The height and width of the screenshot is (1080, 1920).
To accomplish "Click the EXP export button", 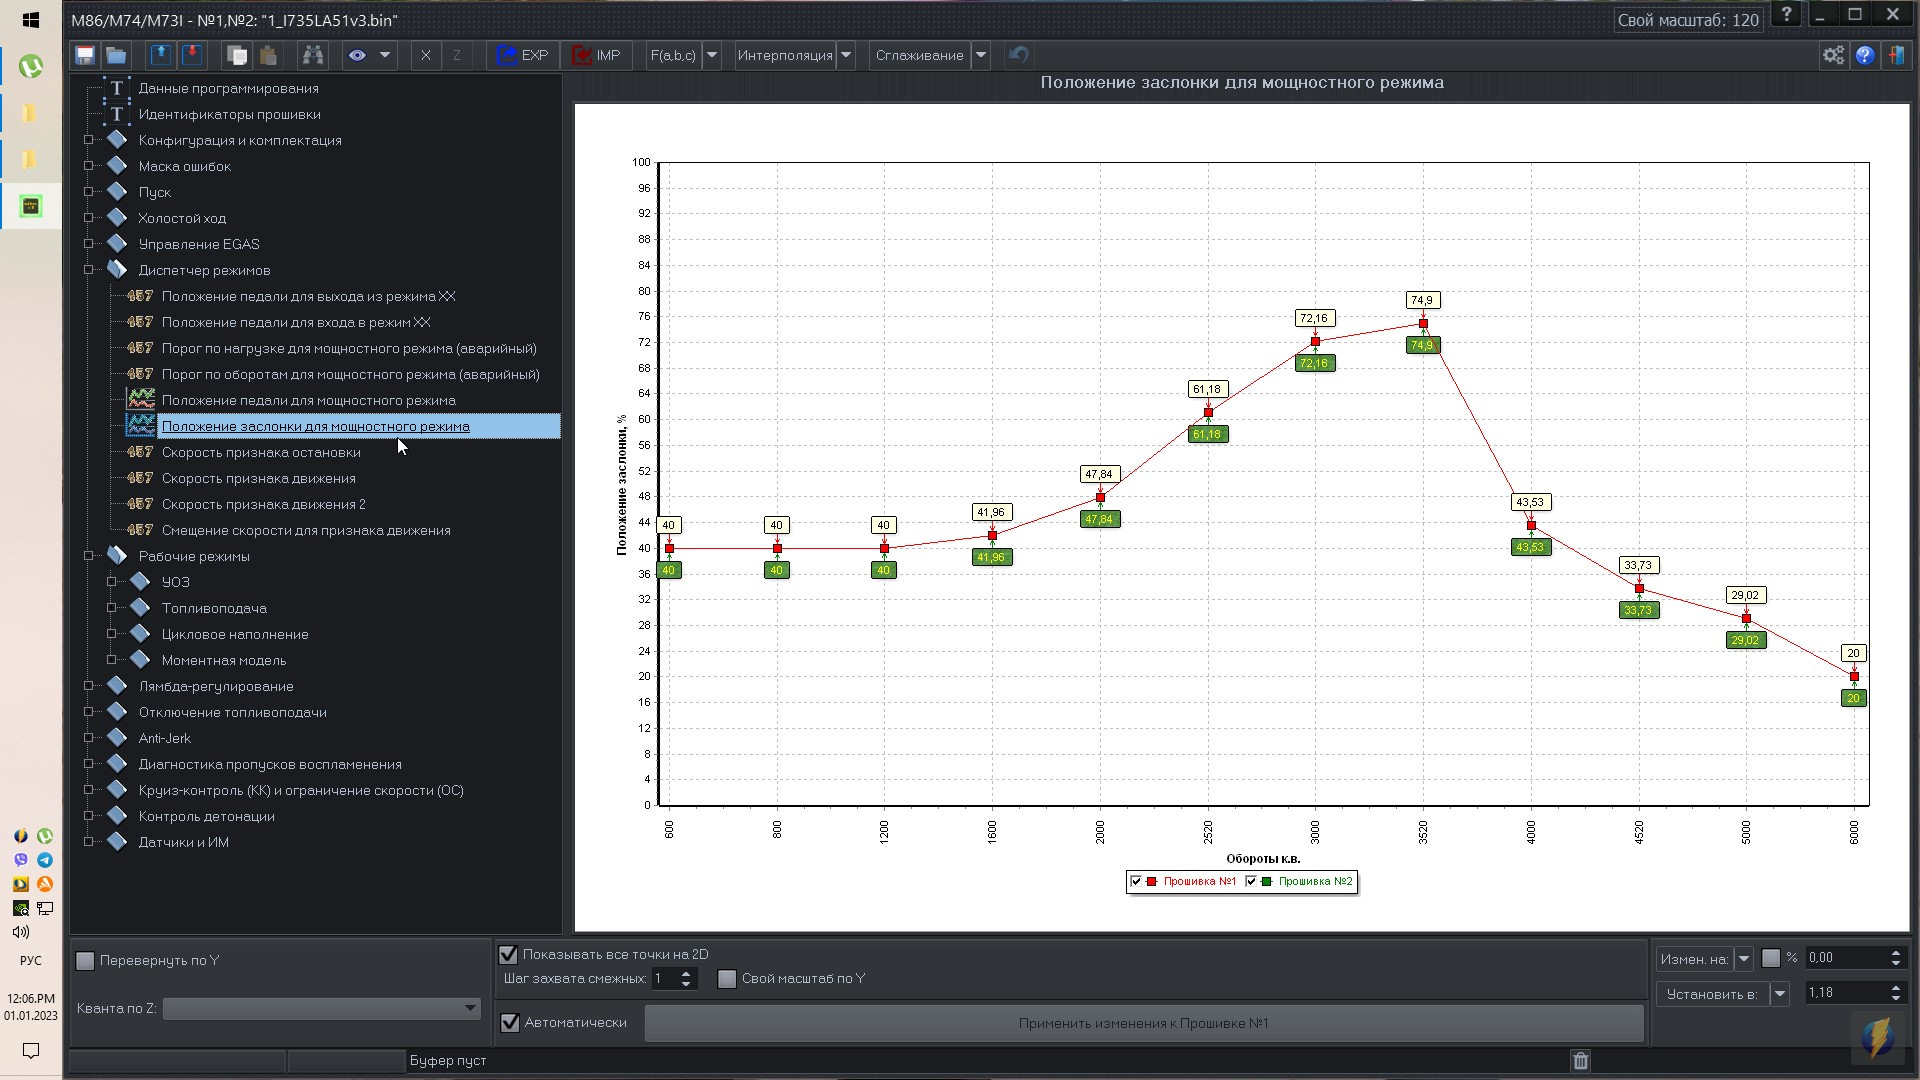I will tap(523, 55).
